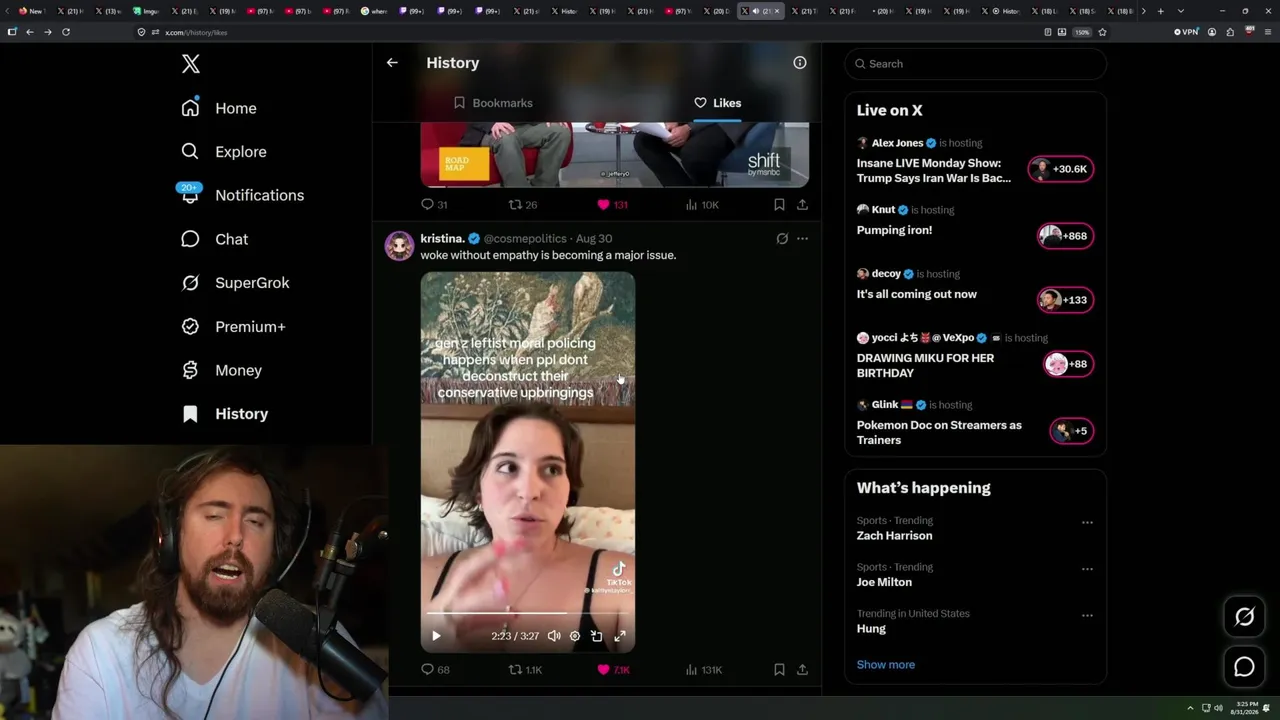Focus the Search input field

[976, 64]
